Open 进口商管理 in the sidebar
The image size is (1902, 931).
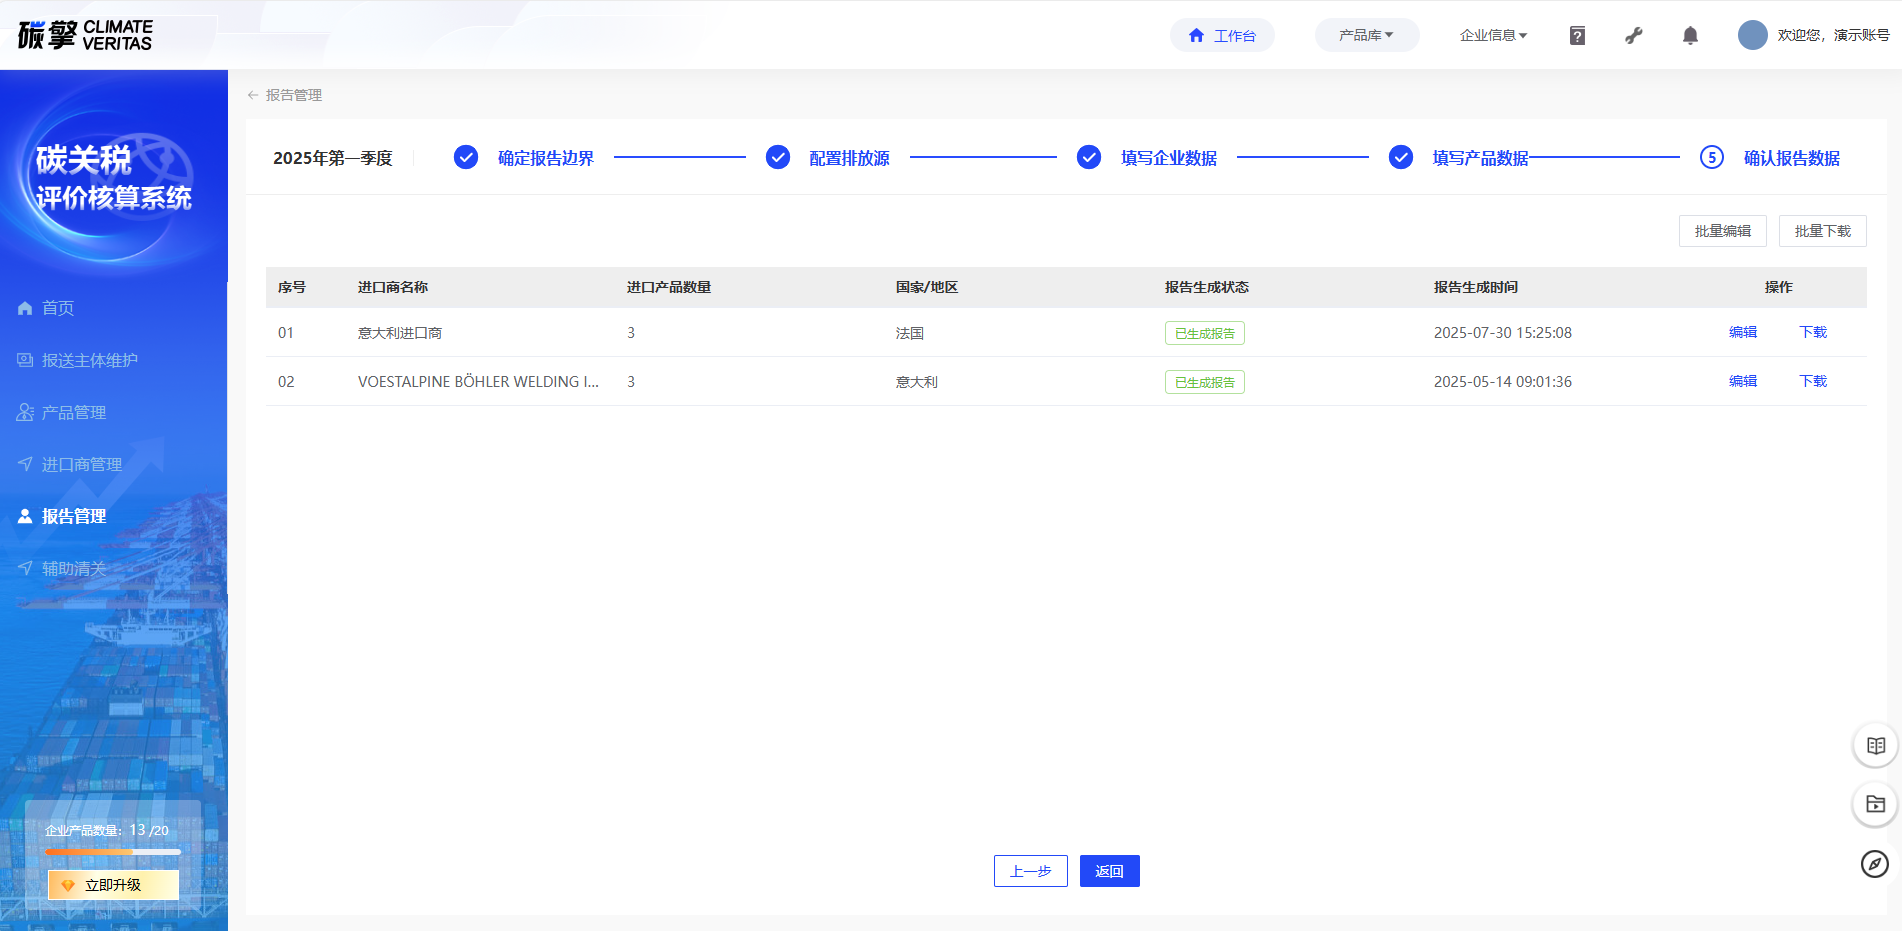pyautogui.click(x=82, y=464)
